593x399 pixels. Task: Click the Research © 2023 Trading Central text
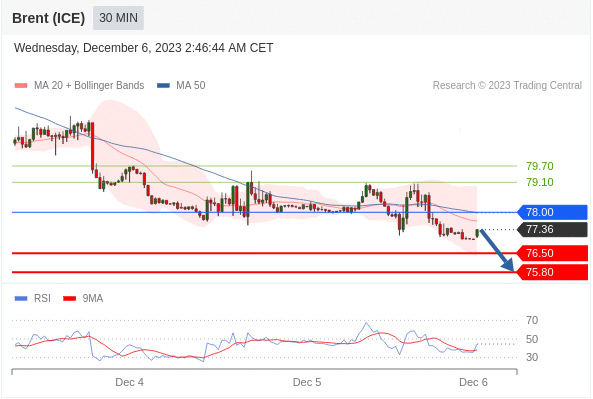click(x=507, y=85)
